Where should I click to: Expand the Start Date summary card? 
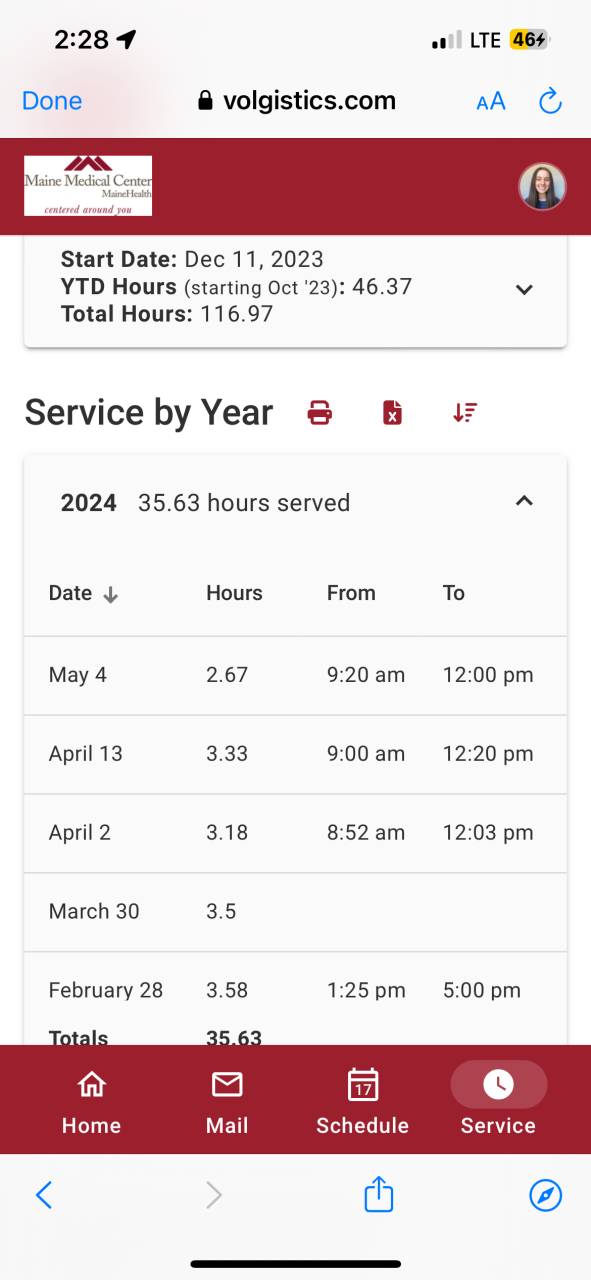tap(524, 289)
